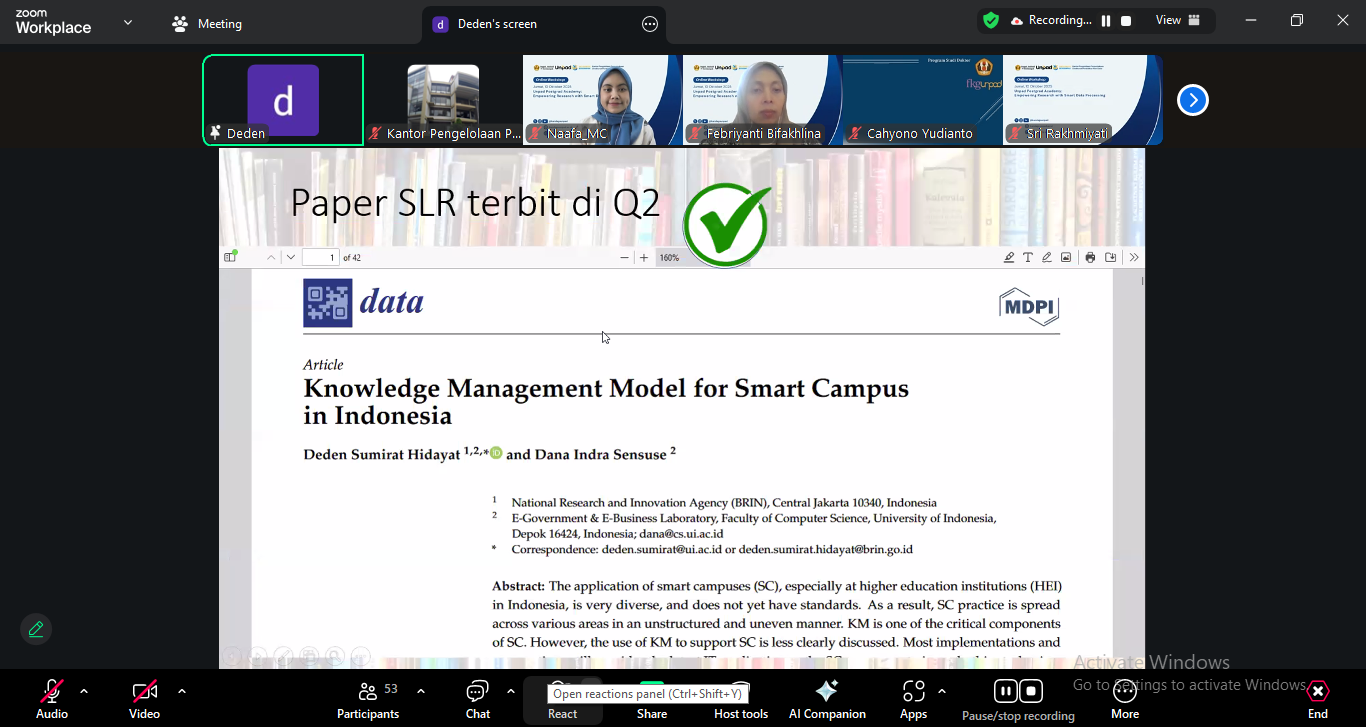Open the More options menu
1366x727 pixels.
[x=1125, y=698]
